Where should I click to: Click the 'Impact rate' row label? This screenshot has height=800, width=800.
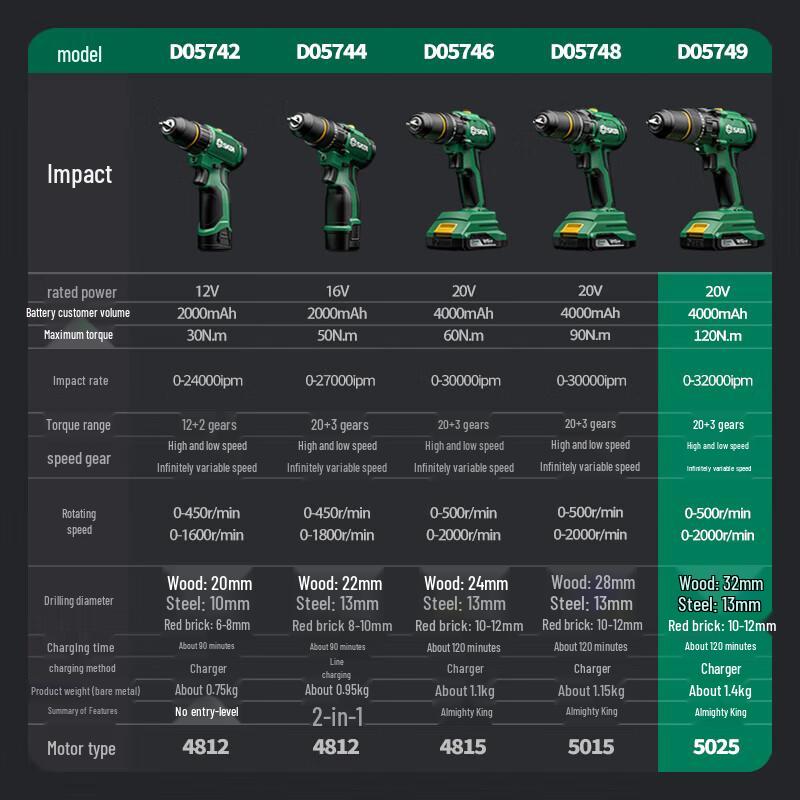(81, 381)
